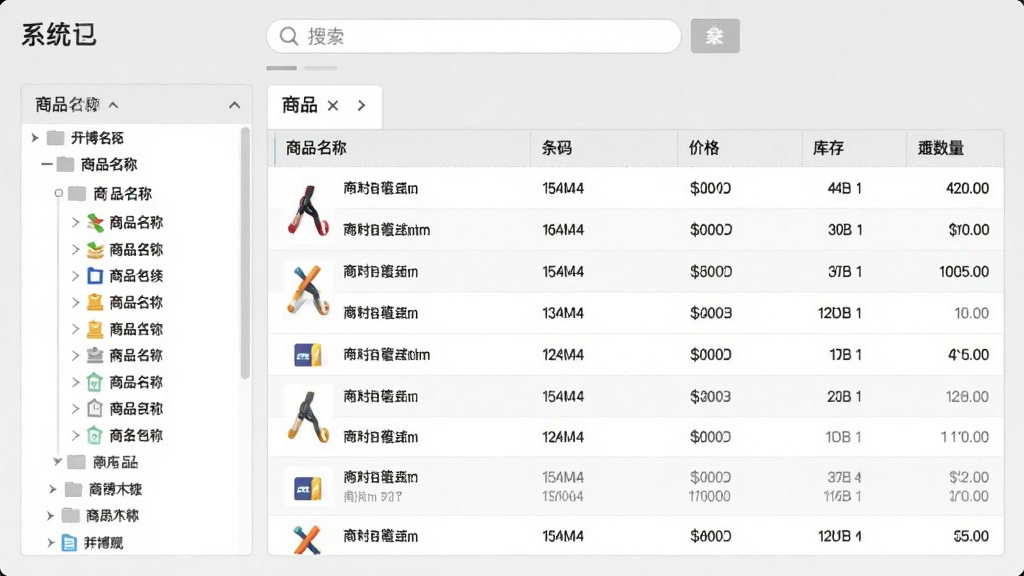Expand the arrow beside 并博观
The height and width of the screenshot is (576, 1024).
[50, 543]
